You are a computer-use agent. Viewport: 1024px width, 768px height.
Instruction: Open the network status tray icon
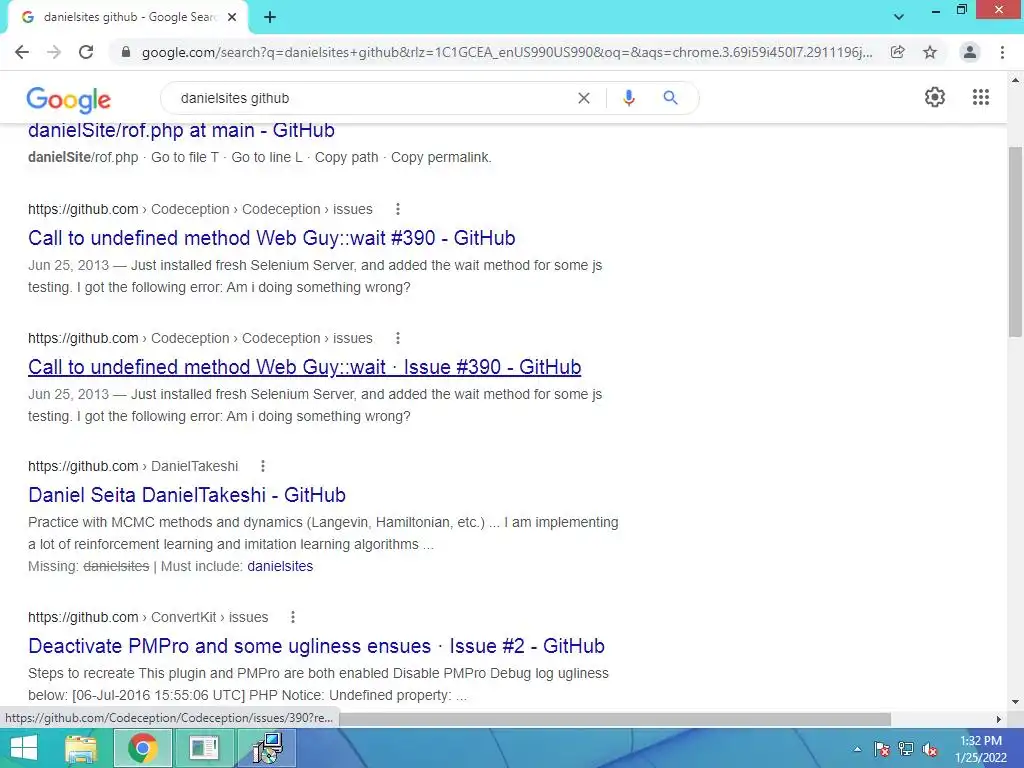coord(906,749)
